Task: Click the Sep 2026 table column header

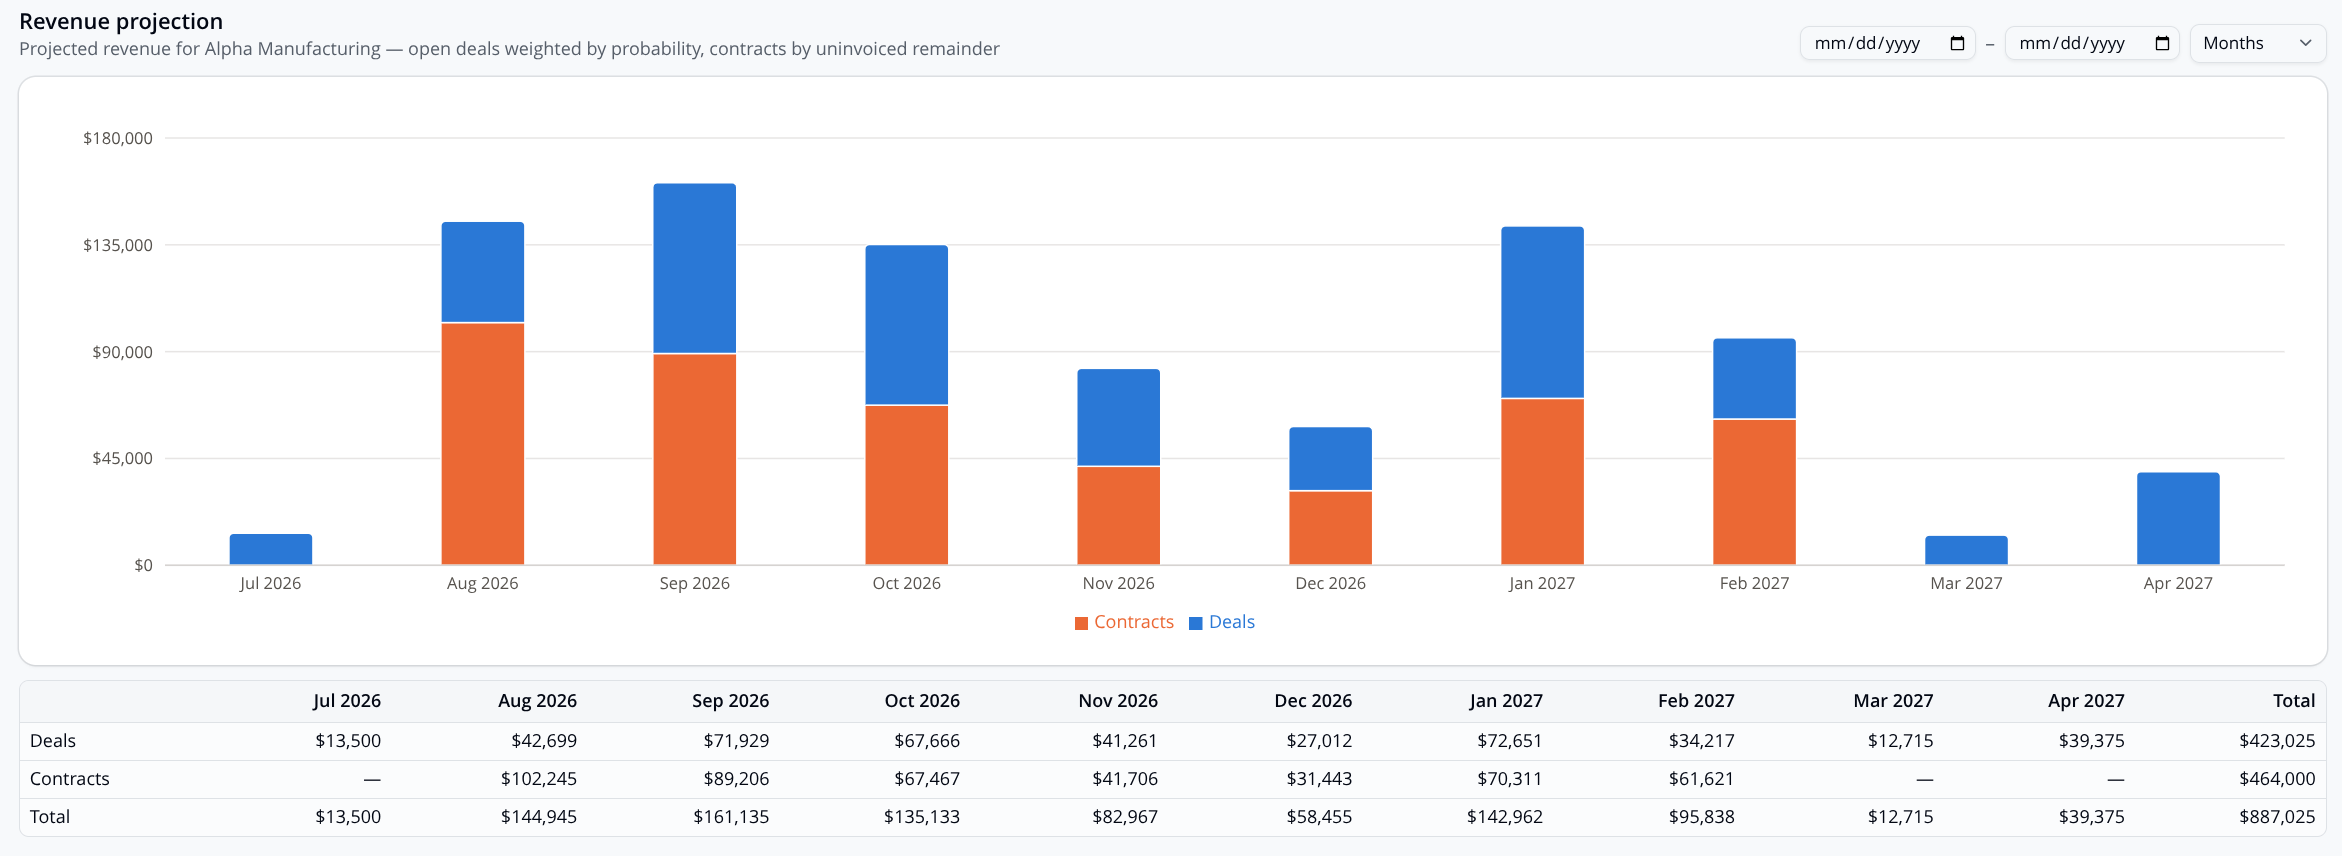Action: pos(731,701)
